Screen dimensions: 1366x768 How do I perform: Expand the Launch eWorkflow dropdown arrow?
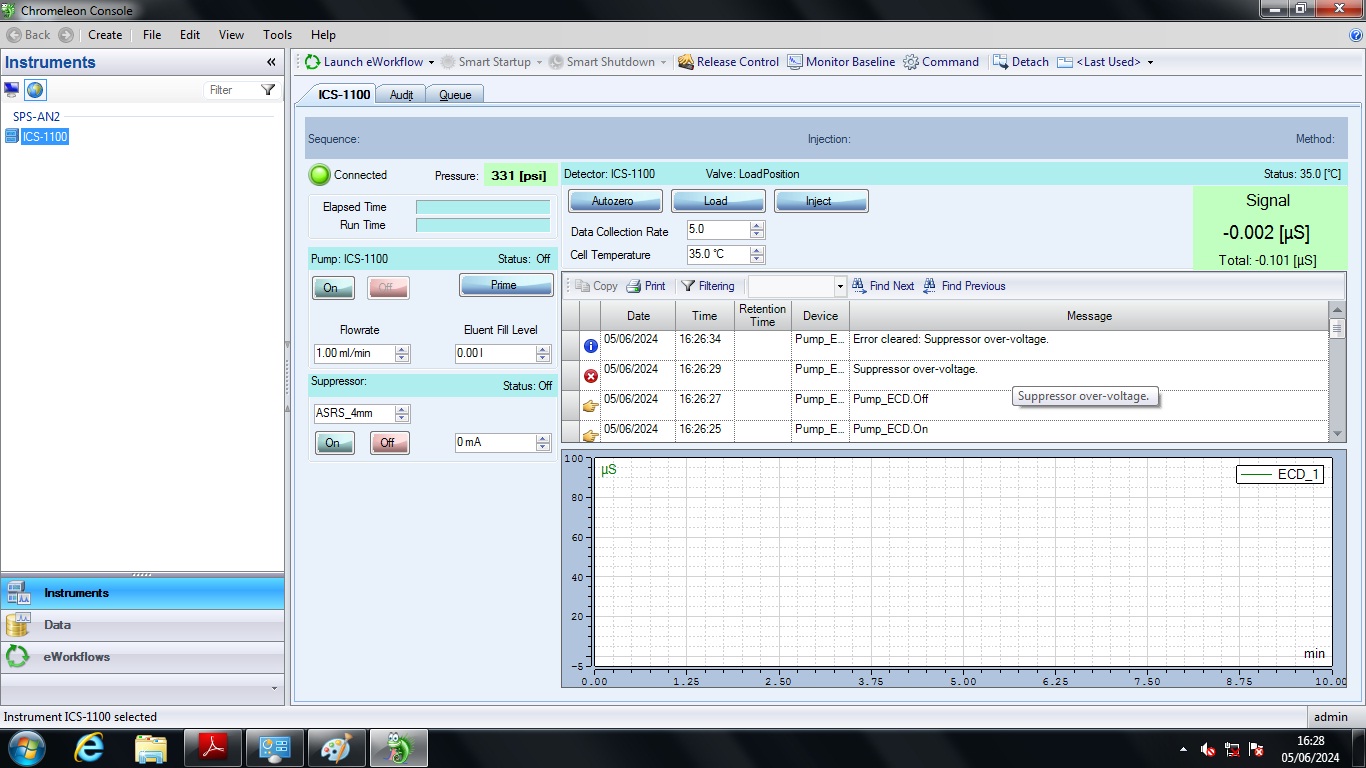point(432,62)
